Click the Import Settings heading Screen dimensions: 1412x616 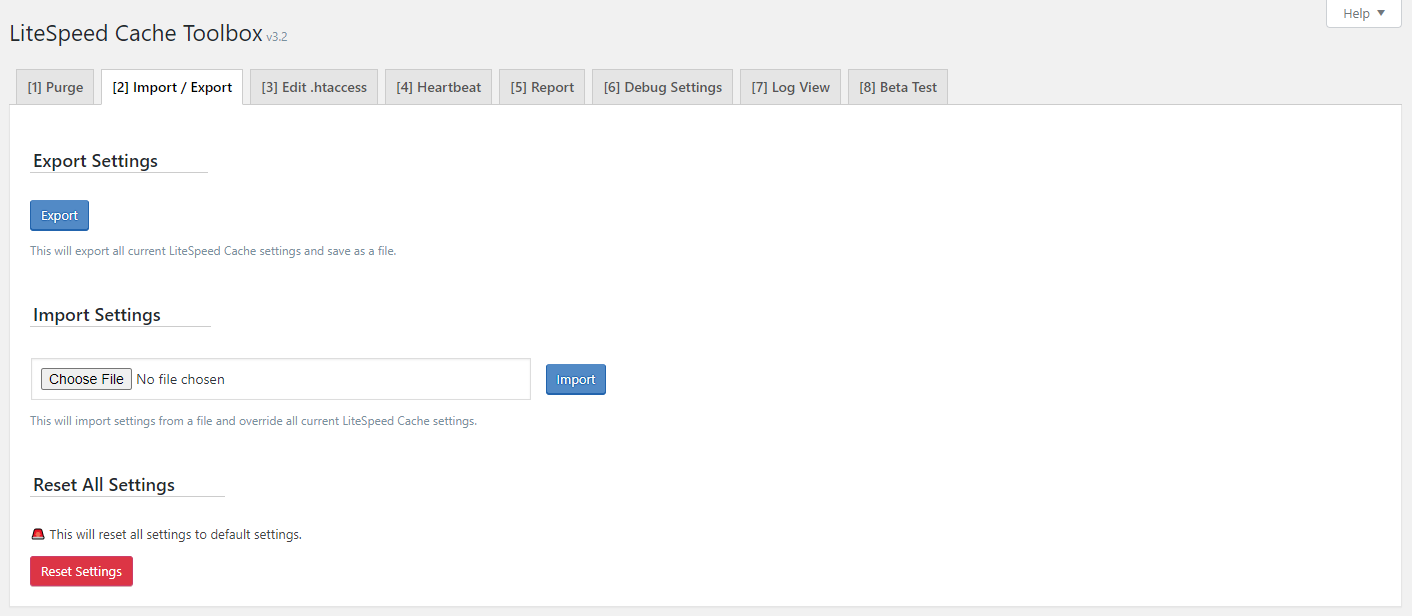[x=97, y=315]
